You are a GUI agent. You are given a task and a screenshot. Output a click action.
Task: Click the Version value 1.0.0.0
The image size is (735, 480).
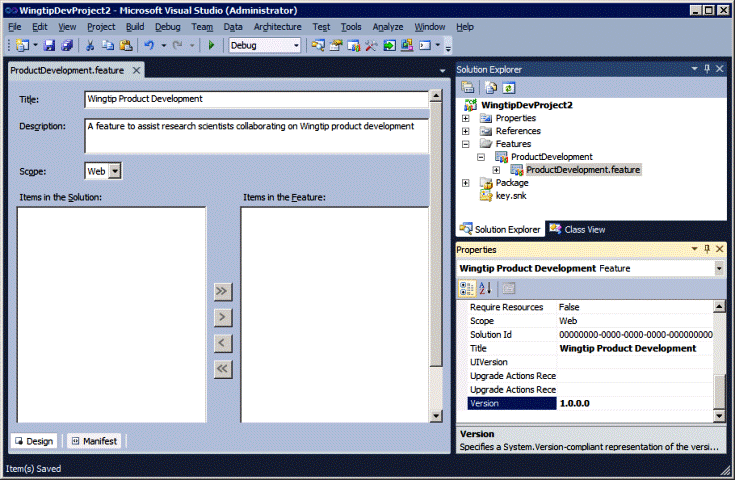[x=575, y=404]
